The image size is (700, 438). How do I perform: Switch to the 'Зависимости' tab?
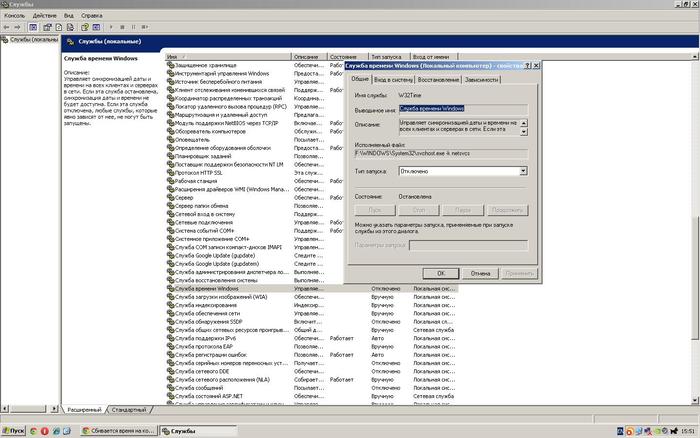pyautogui.click(x=481, y=80)
